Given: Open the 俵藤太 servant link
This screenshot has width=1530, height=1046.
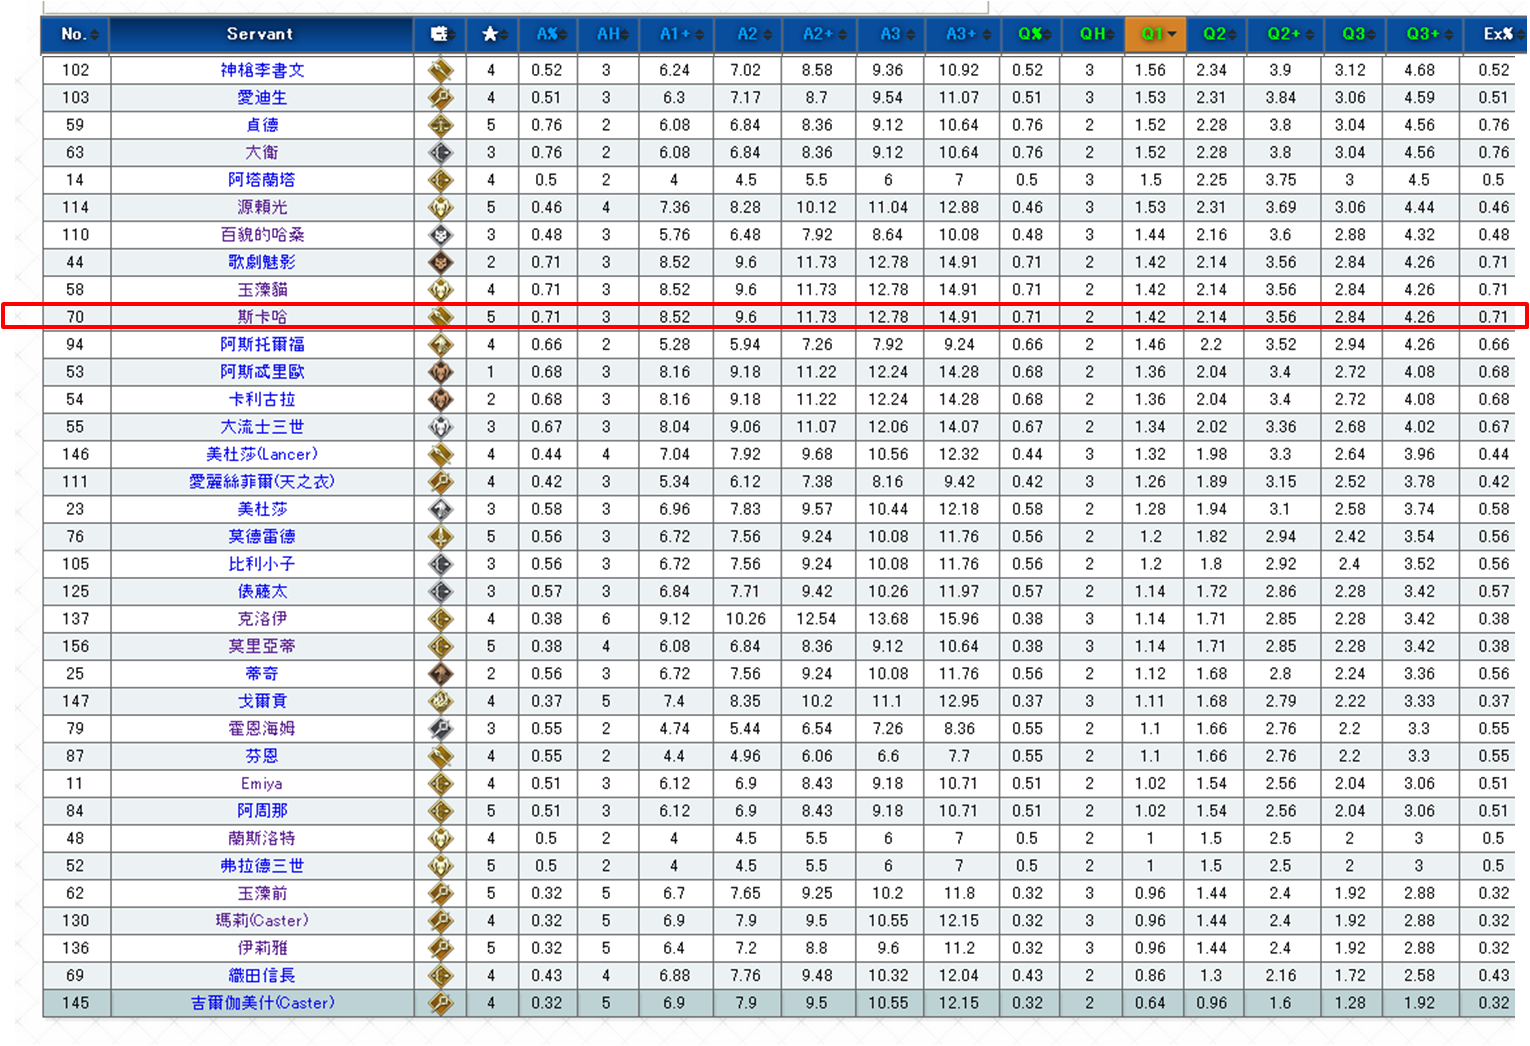Looking at the screenshot, I should [262, 592].
